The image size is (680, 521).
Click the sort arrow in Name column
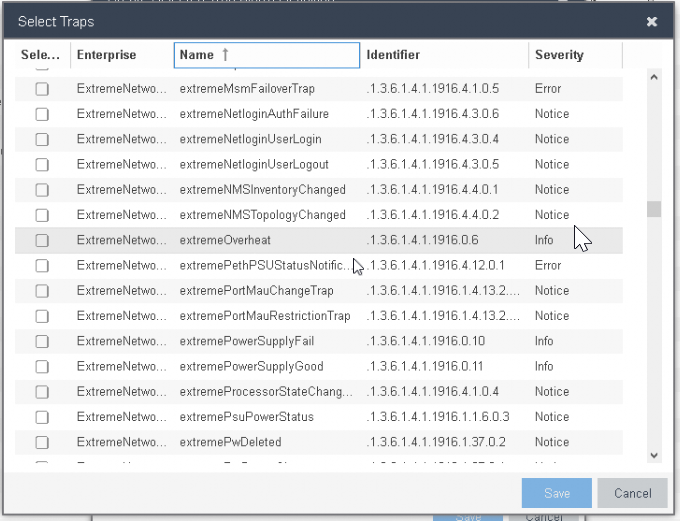pyautogui.click(x=226, y=55)
